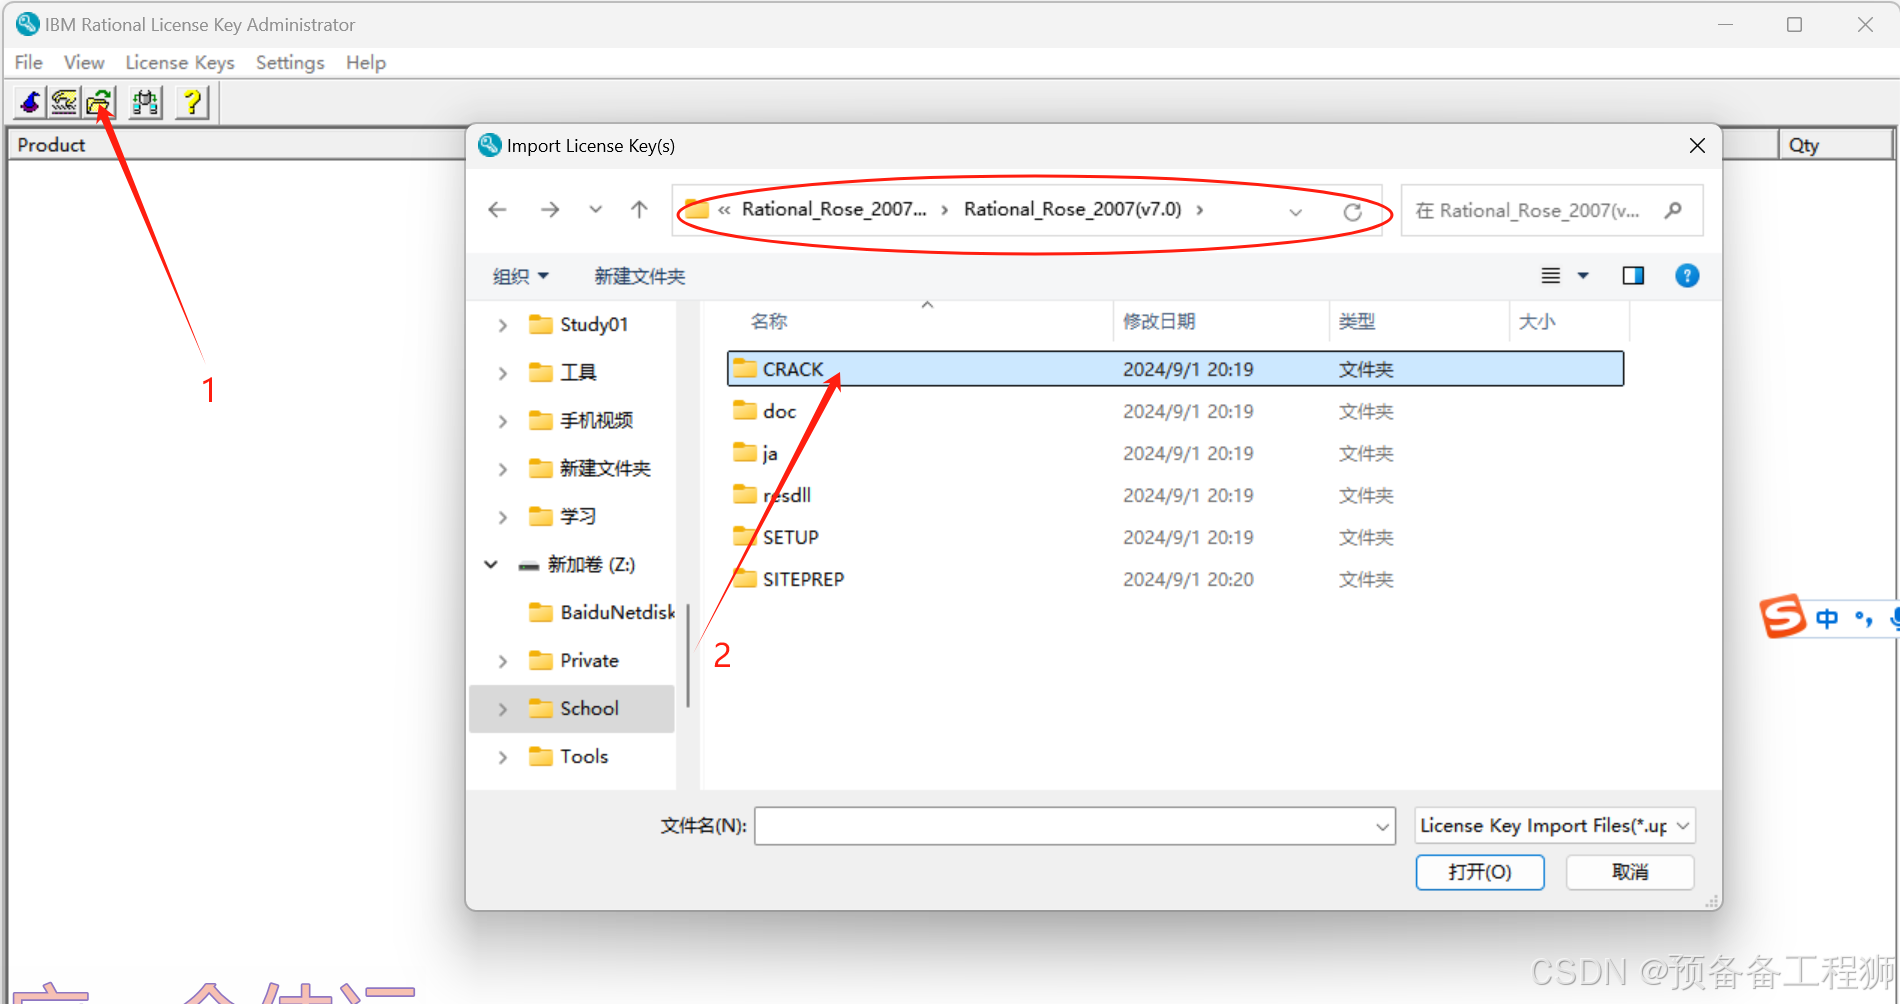Expand the Study01 tree node
The image size is (1900, 1004).
(x=503, y=325)
